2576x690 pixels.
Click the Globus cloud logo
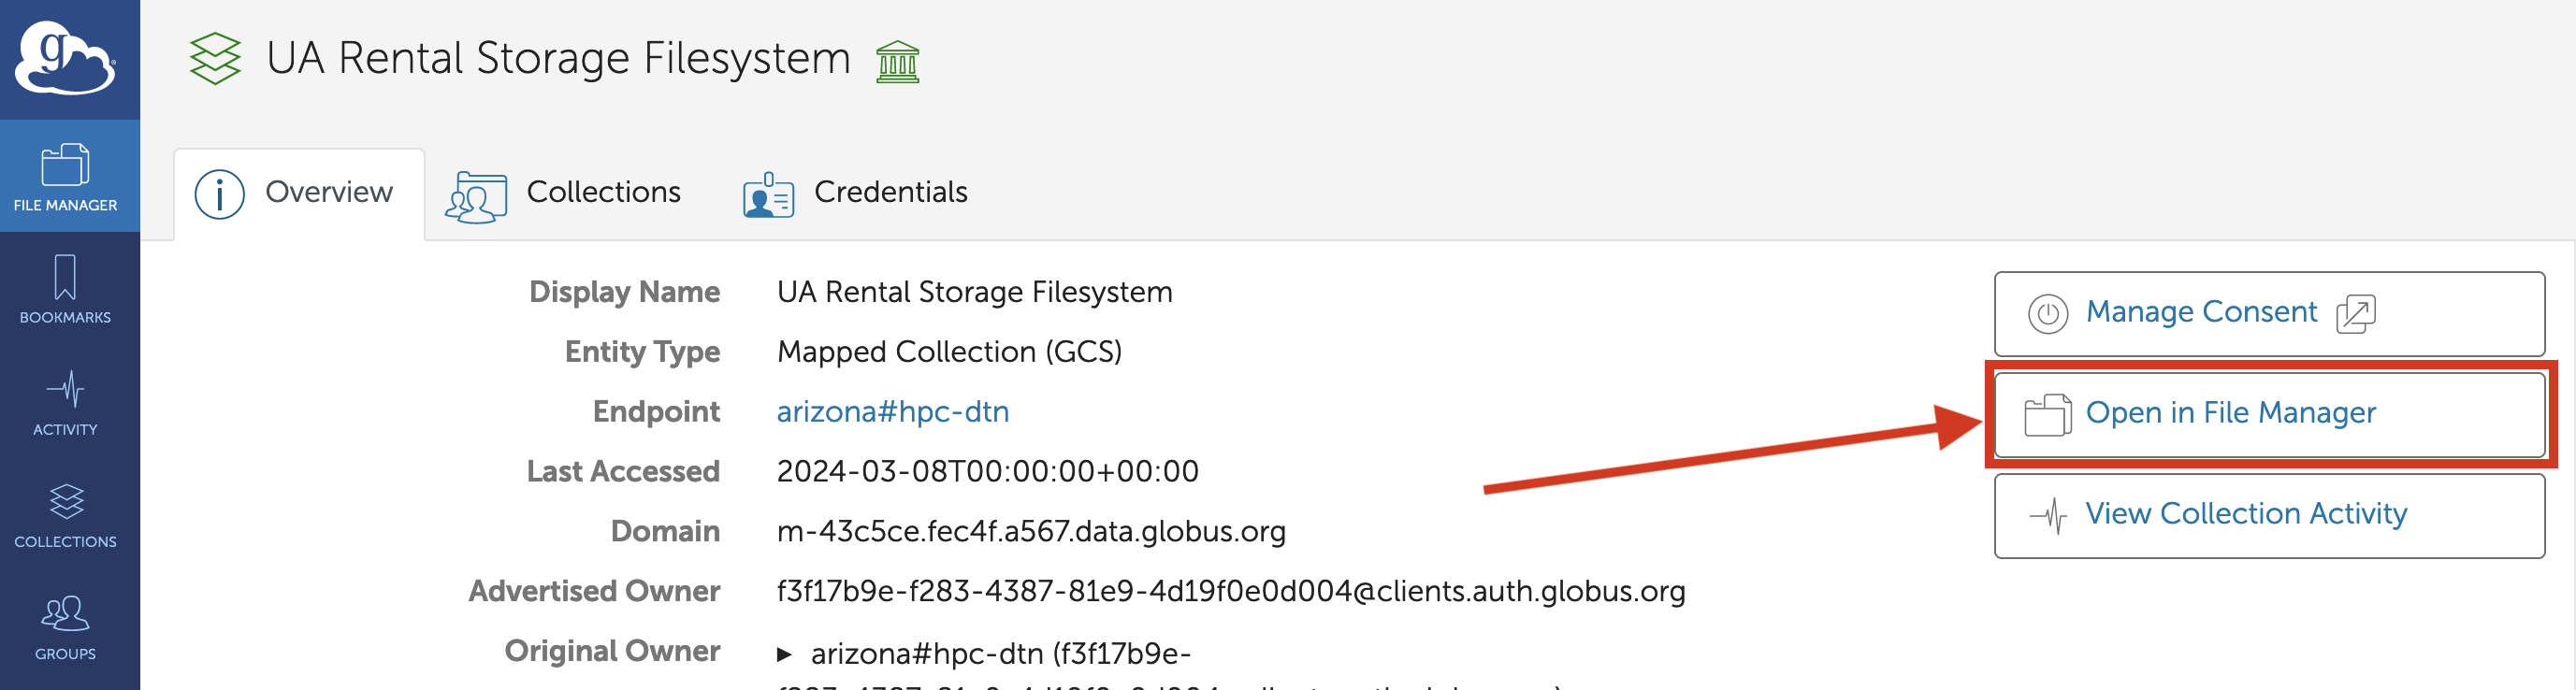(66, 59)
